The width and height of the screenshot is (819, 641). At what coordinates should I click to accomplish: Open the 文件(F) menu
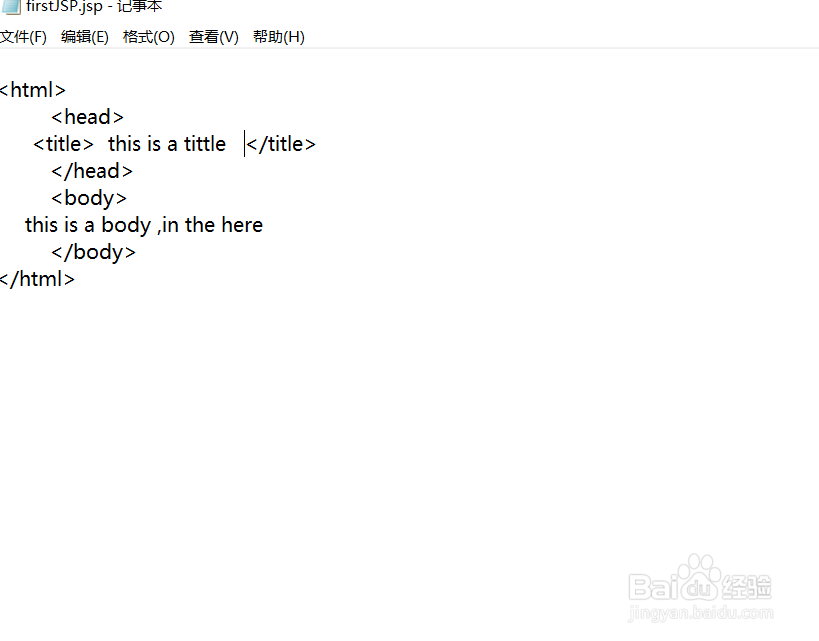[23, 37]
